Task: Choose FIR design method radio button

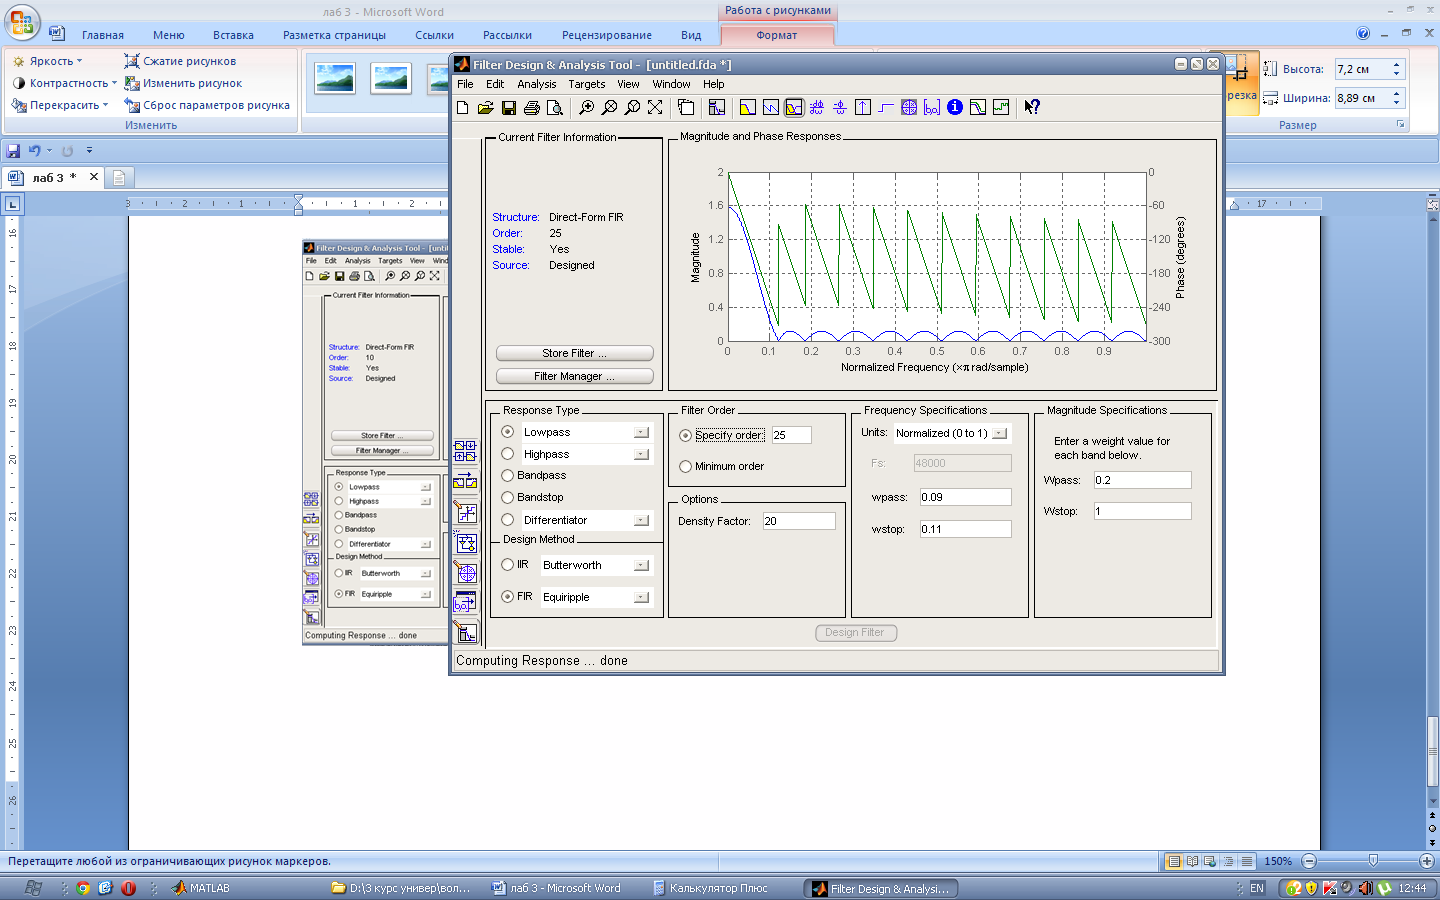Action: click(508, 597)
